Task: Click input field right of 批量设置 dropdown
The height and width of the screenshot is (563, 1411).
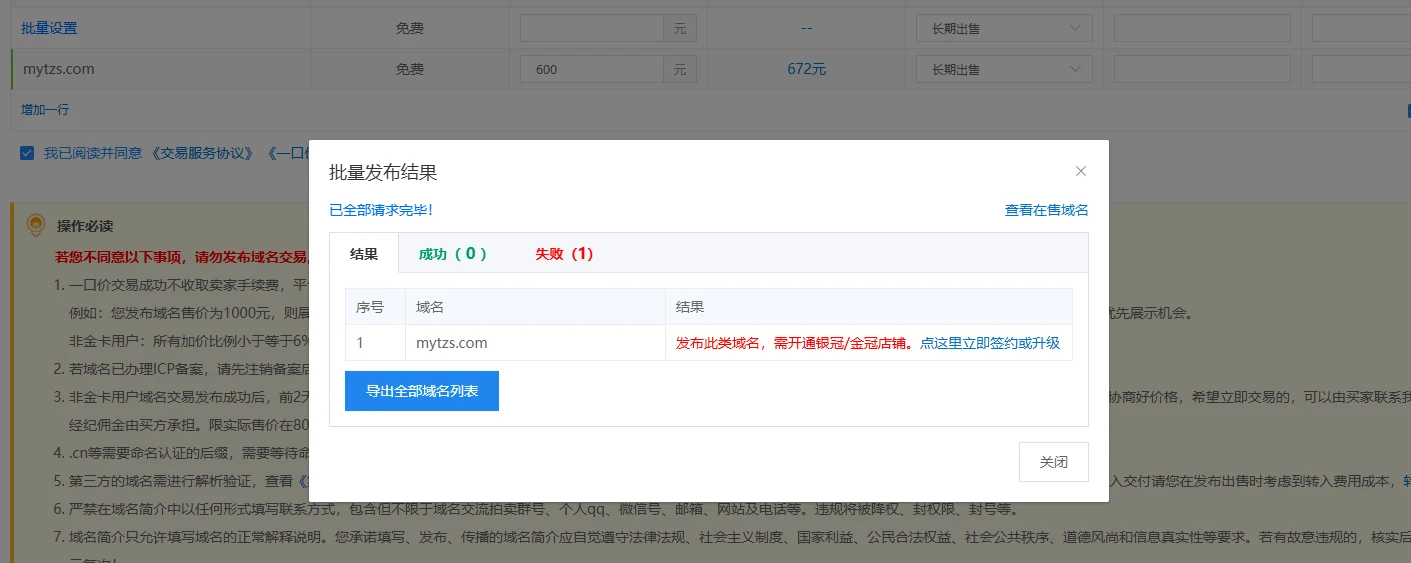Action: 1202,28
